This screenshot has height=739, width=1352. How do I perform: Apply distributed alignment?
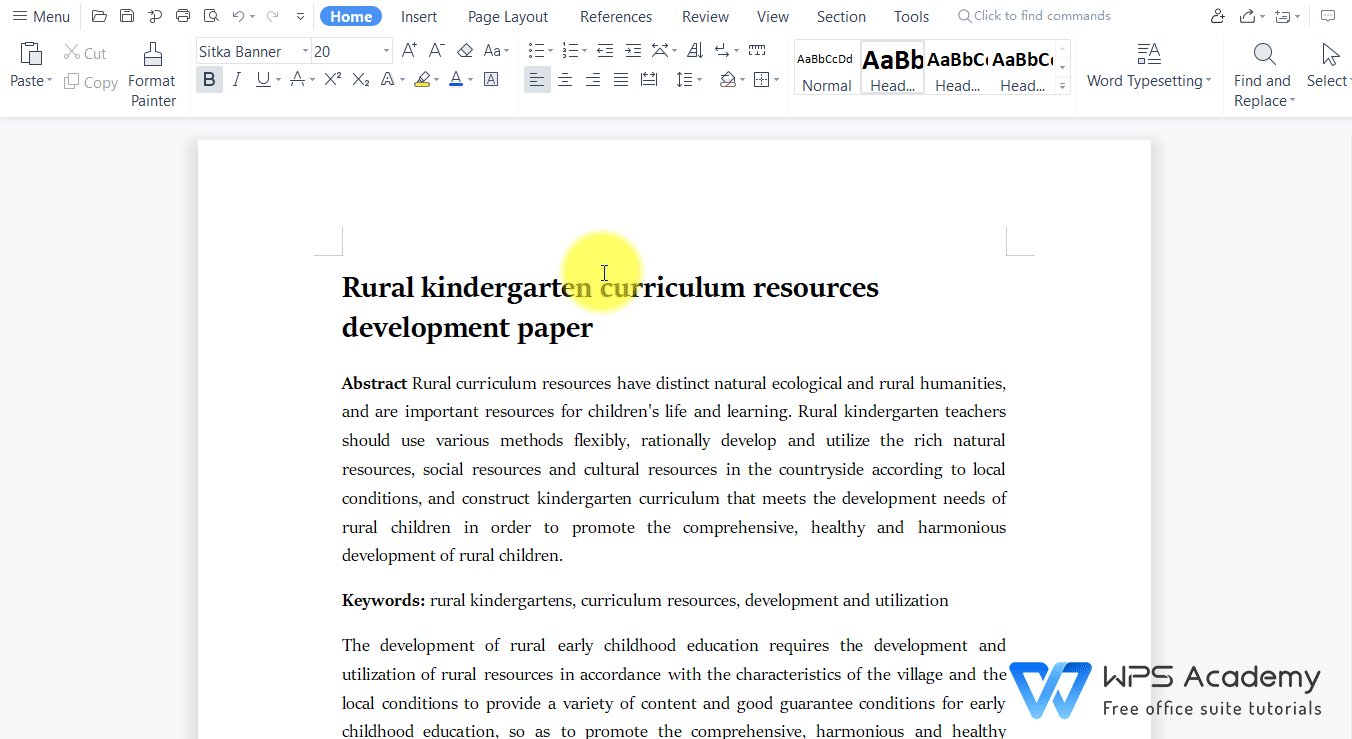(x=649, y=80)
